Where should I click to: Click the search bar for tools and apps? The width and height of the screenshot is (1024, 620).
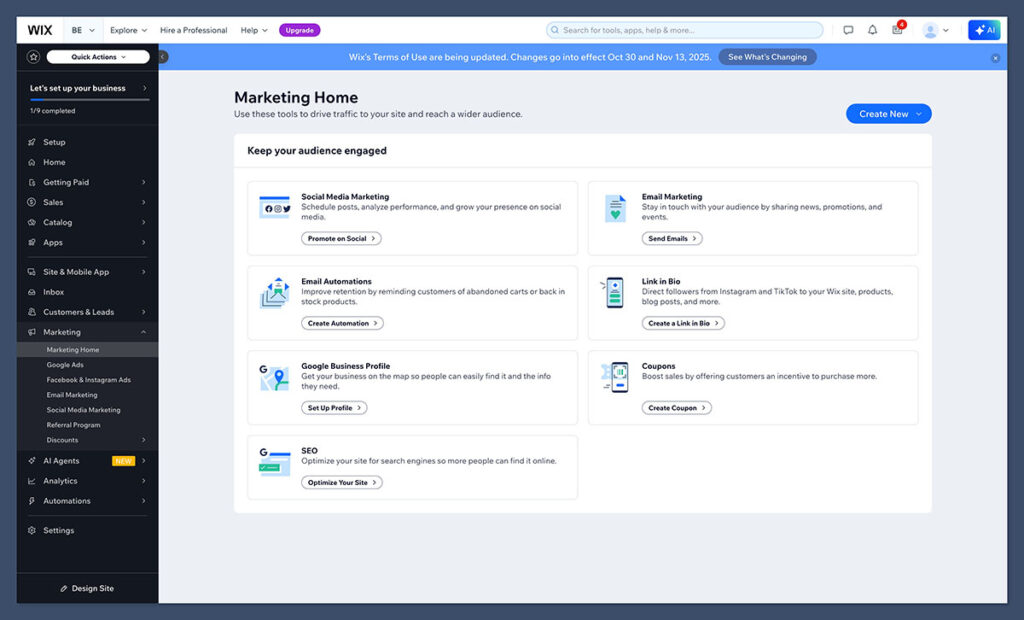[683, 29]
